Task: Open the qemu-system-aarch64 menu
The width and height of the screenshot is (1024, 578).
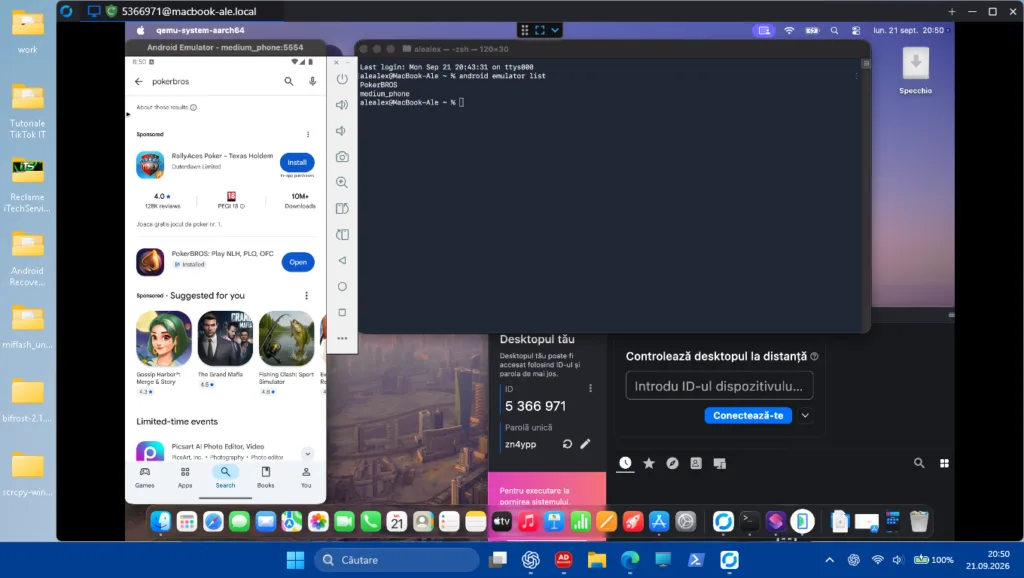Action: coord(200,30)
